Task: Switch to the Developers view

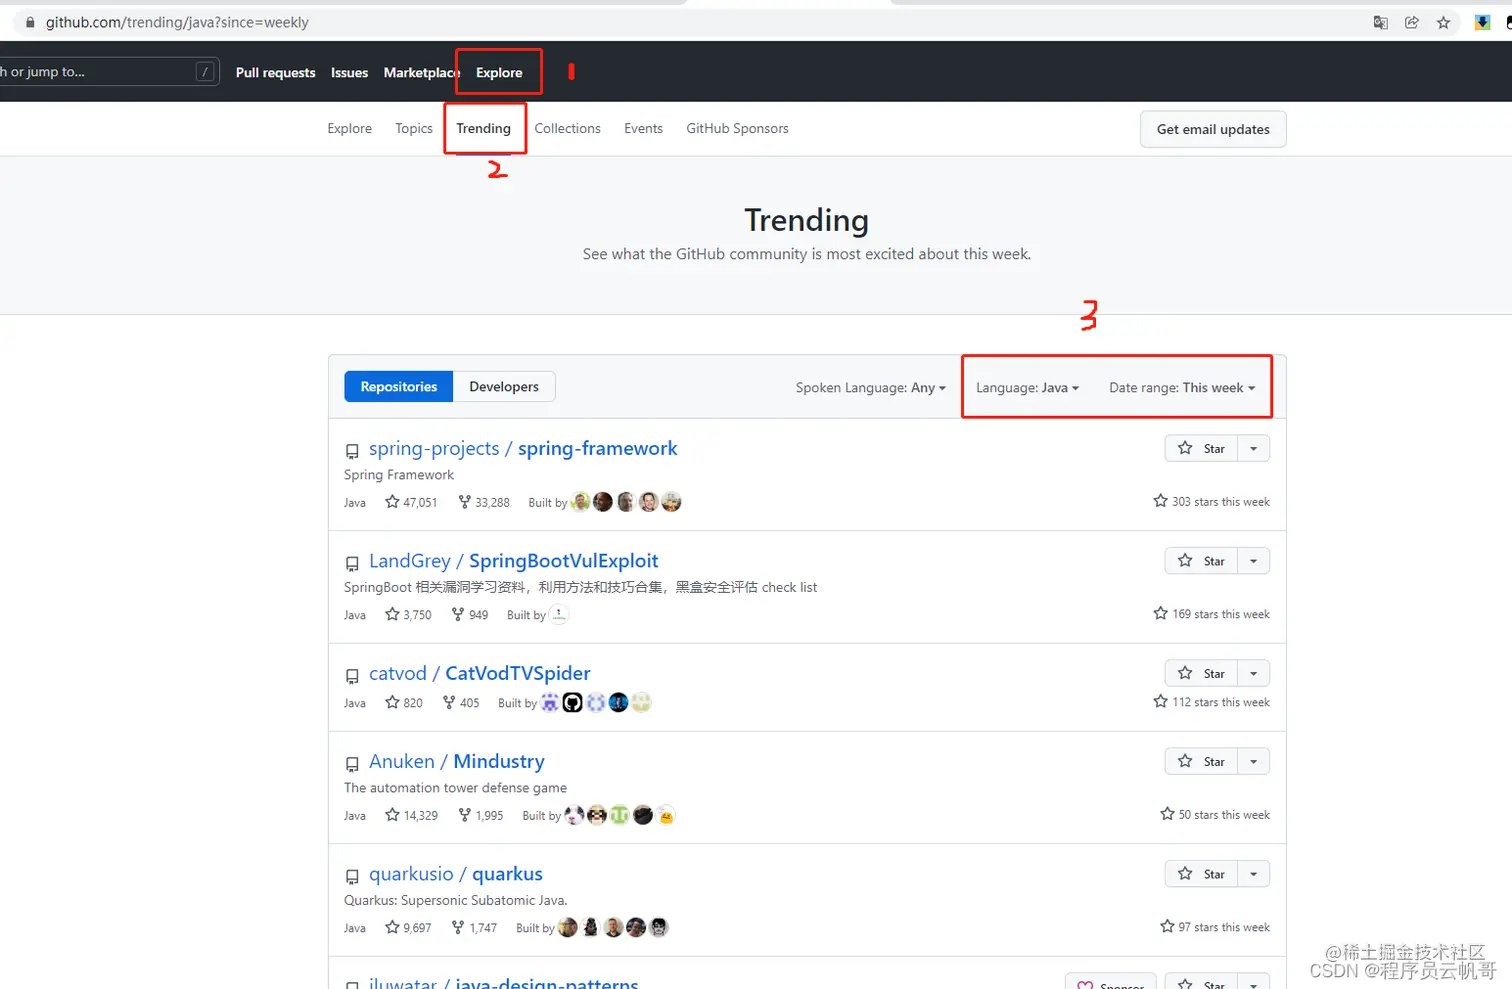Action: [504, 387]
